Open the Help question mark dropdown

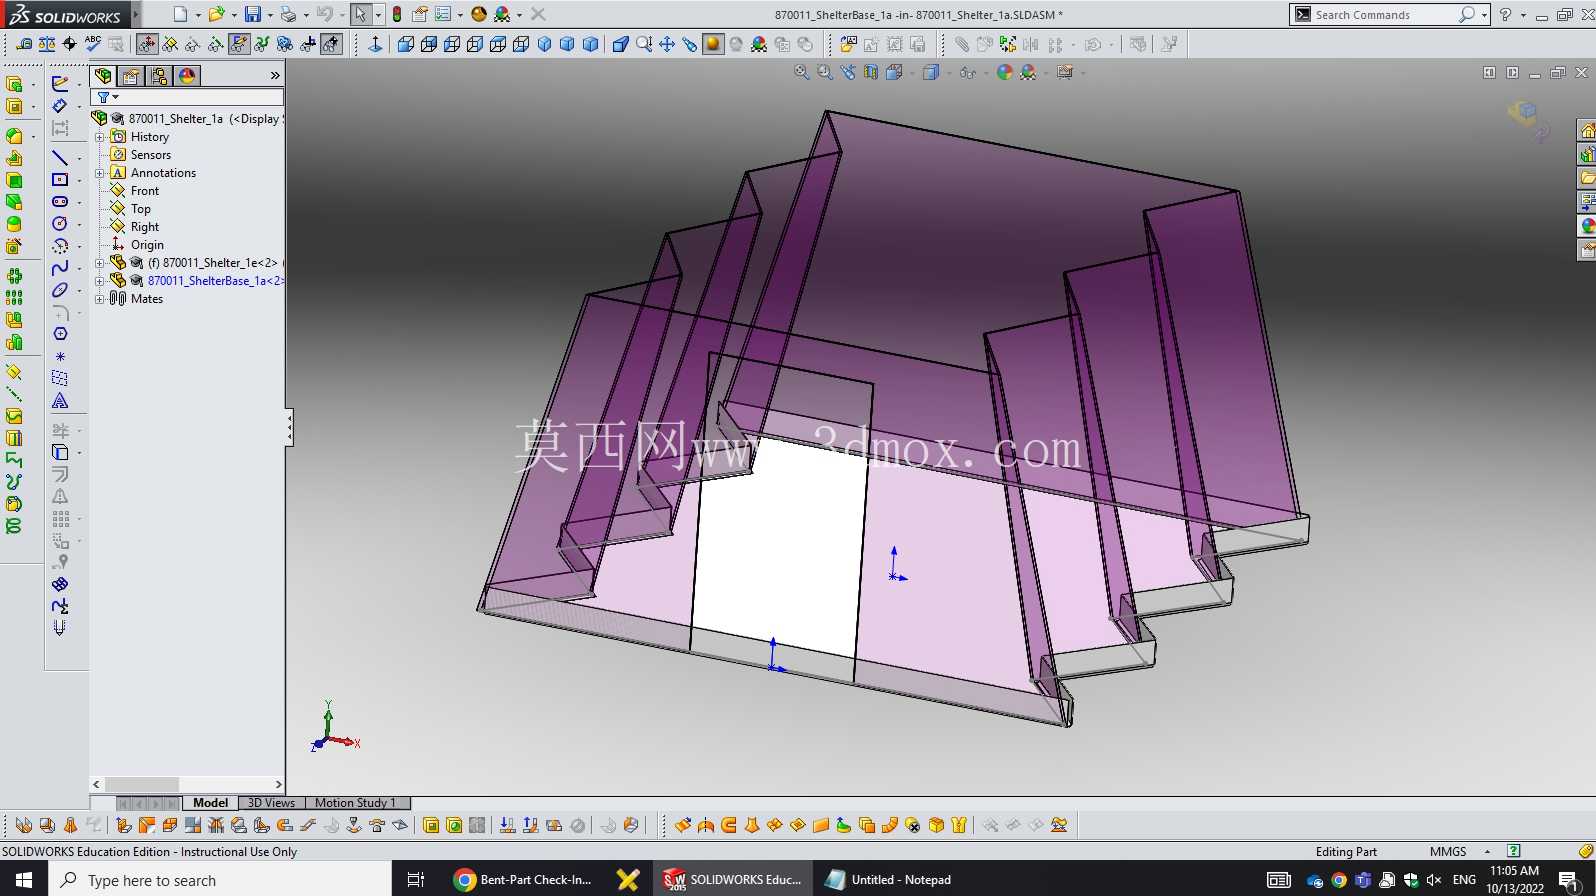tap(1523, 15)
